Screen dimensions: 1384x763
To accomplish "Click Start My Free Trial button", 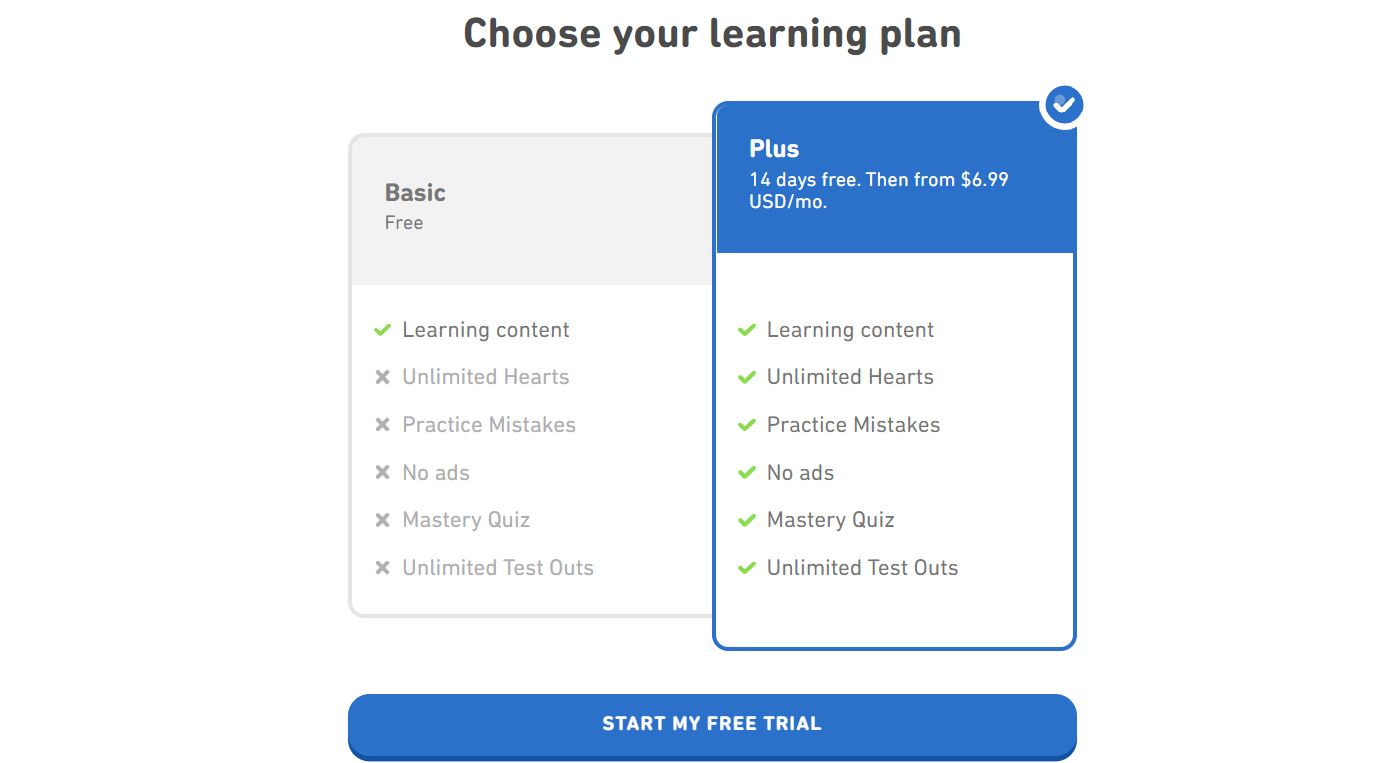I will tap(712, 724).
